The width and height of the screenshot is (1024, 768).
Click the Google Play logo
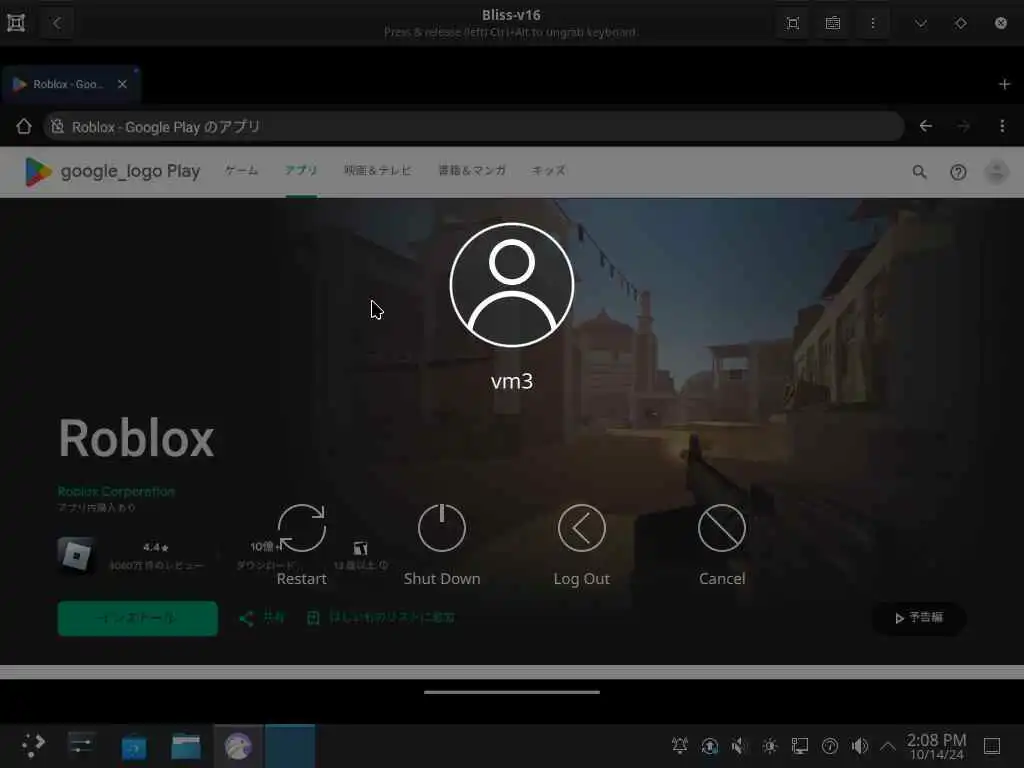pyautogui.click(x=112, y=172)
